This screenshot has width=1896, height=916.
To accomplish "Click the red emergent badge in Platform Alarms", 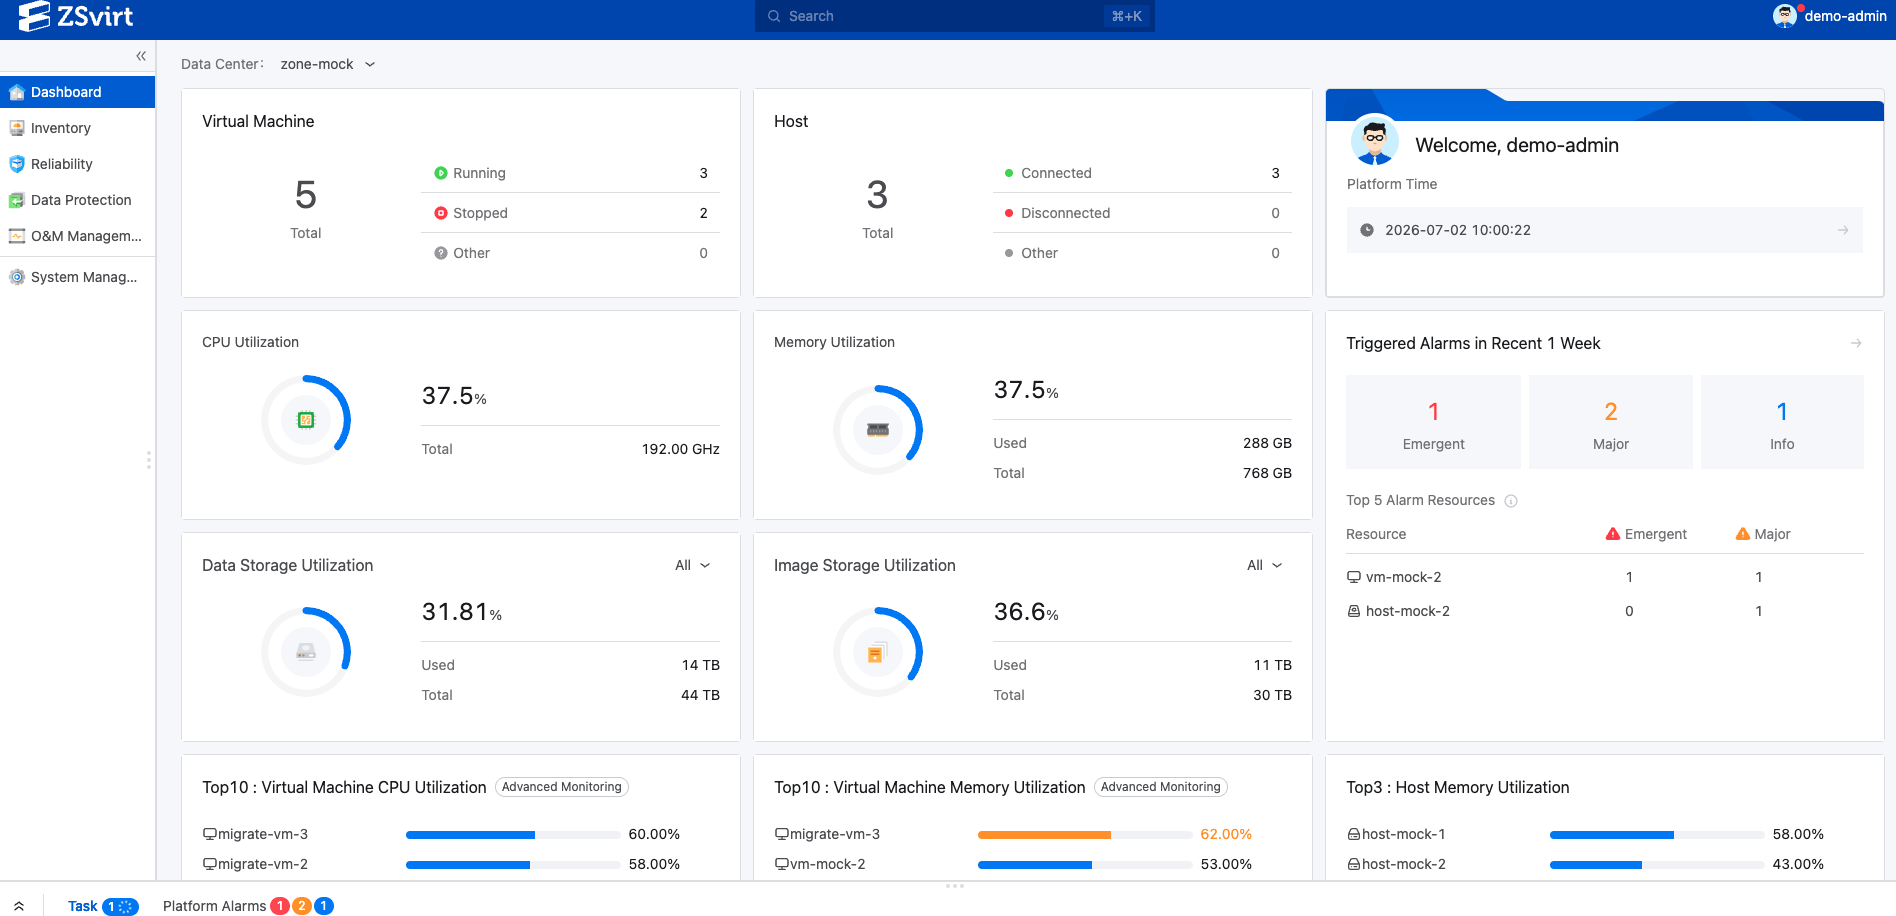I will click(280, 906).
